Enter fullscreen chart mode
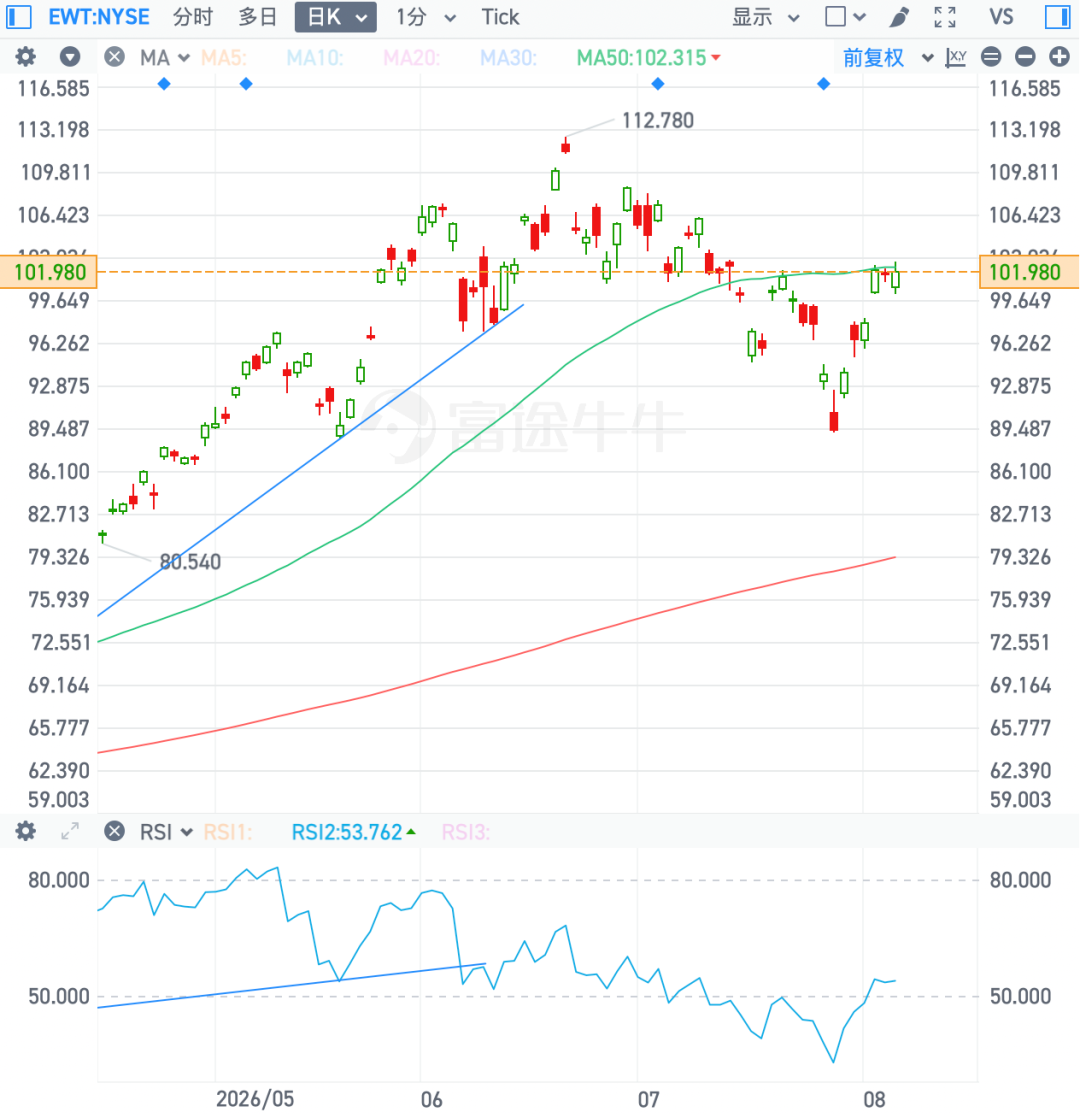Image resolution: width=1080 pixels, height=1118 pixels. 945,16
